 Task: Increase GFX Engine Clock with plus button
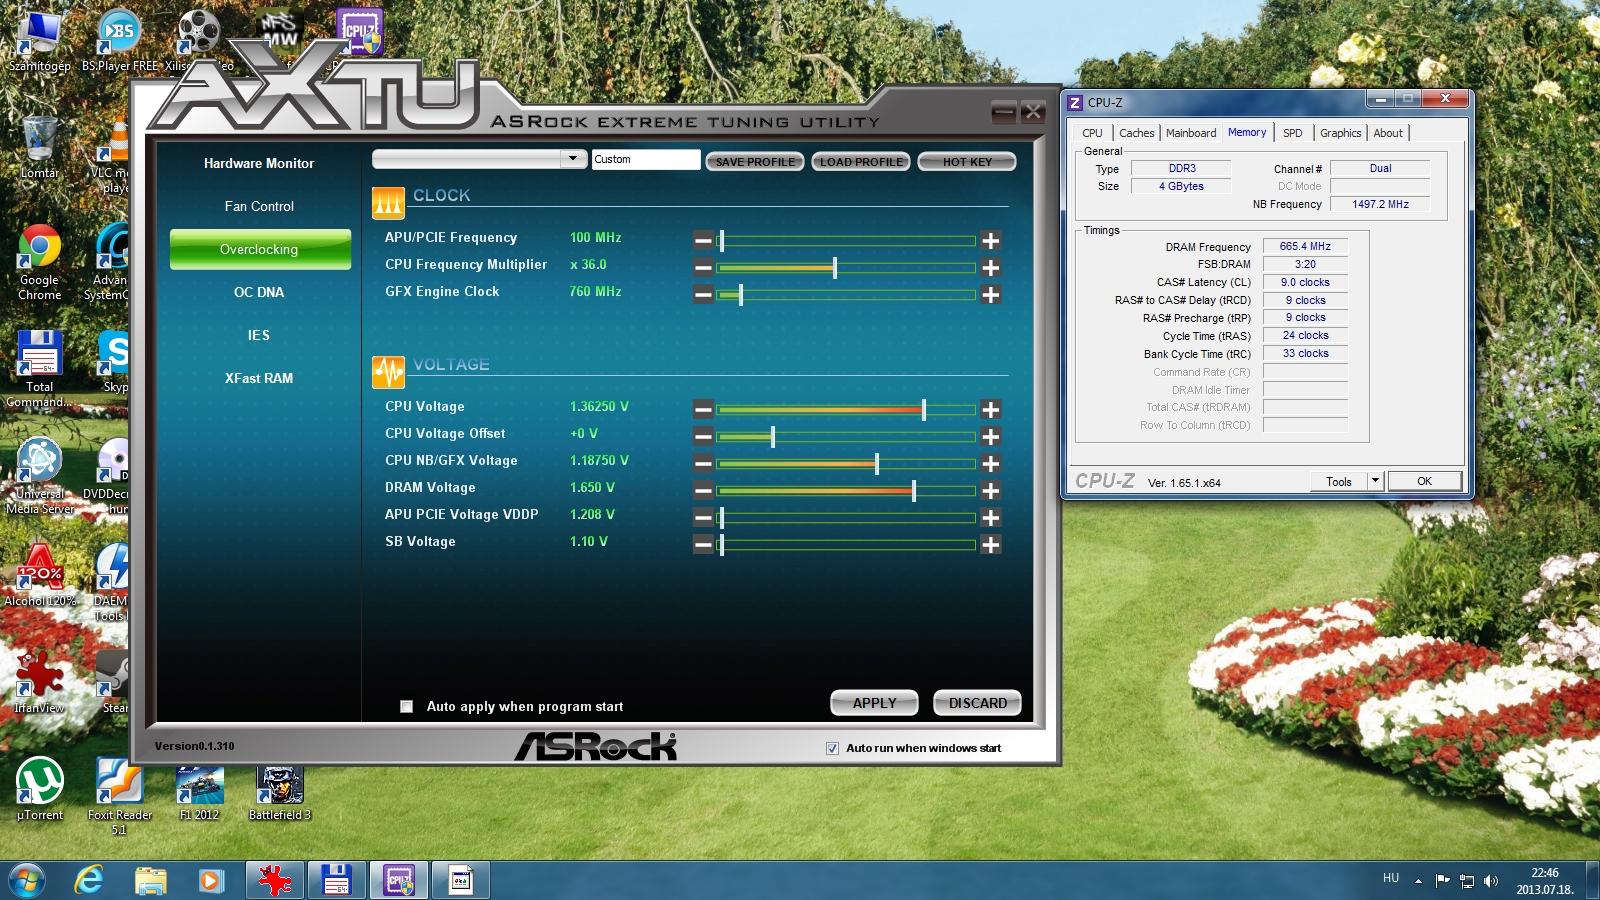pos(990,295)
